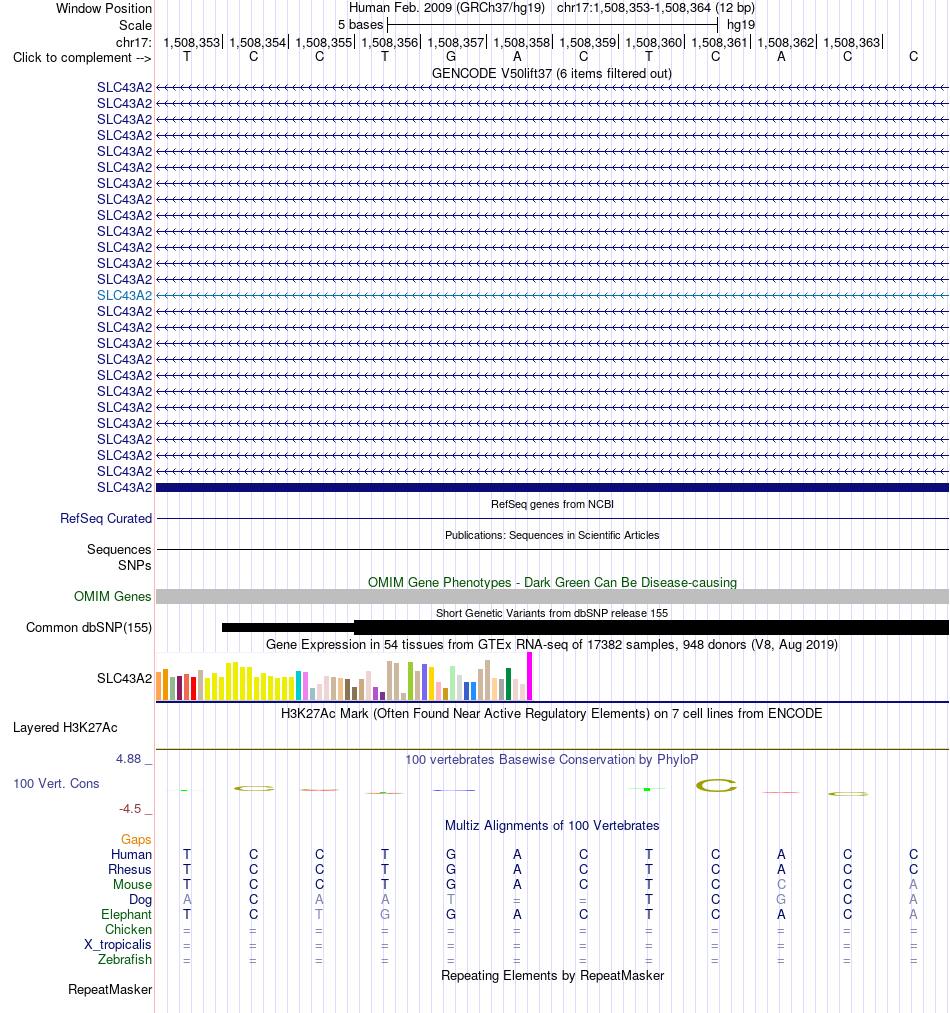Click the 'Sequences' publications track label
The width and height of the screenshot is (950, 1013).
(x=119, y=549)
